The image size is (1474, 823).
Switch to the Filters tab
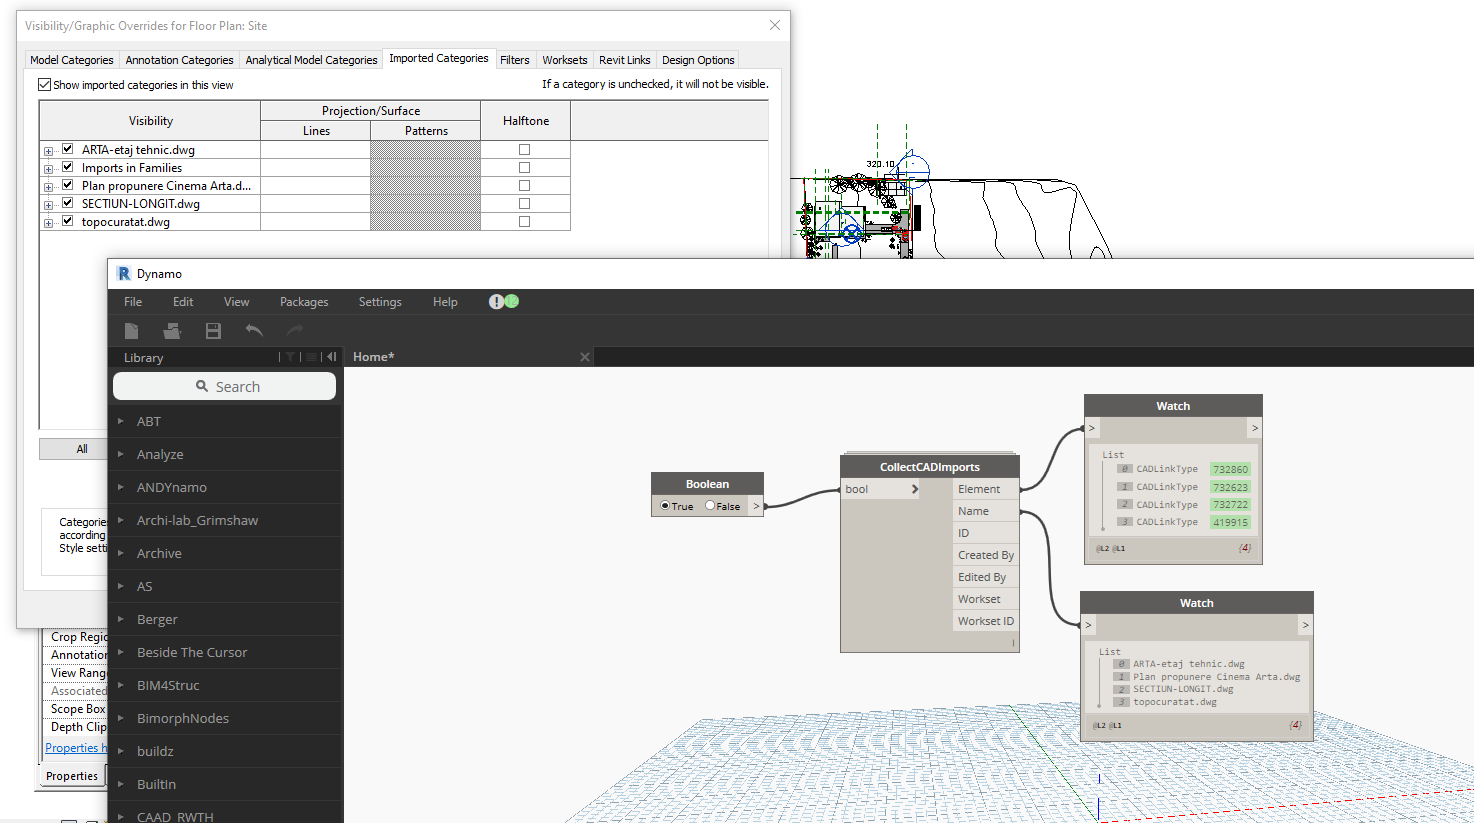[x=515, y=60]
